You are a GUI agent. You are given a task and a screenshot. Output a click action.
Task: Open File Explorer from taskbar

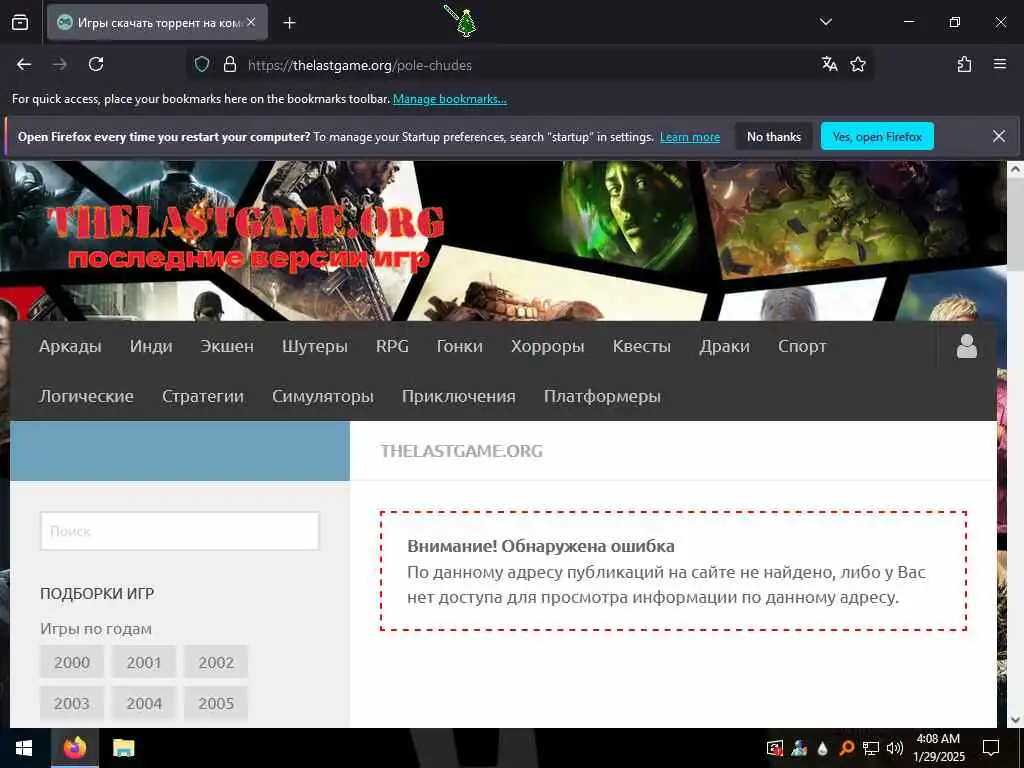(123, 748)
